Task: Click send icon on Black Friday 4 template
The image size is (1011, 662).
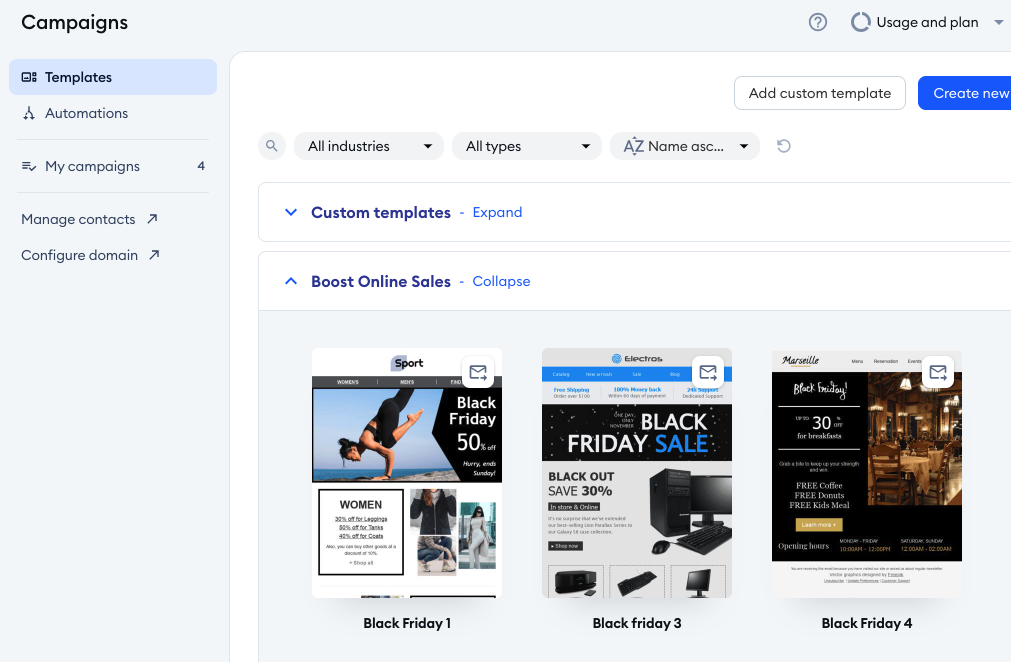Action: click(938, 373)
